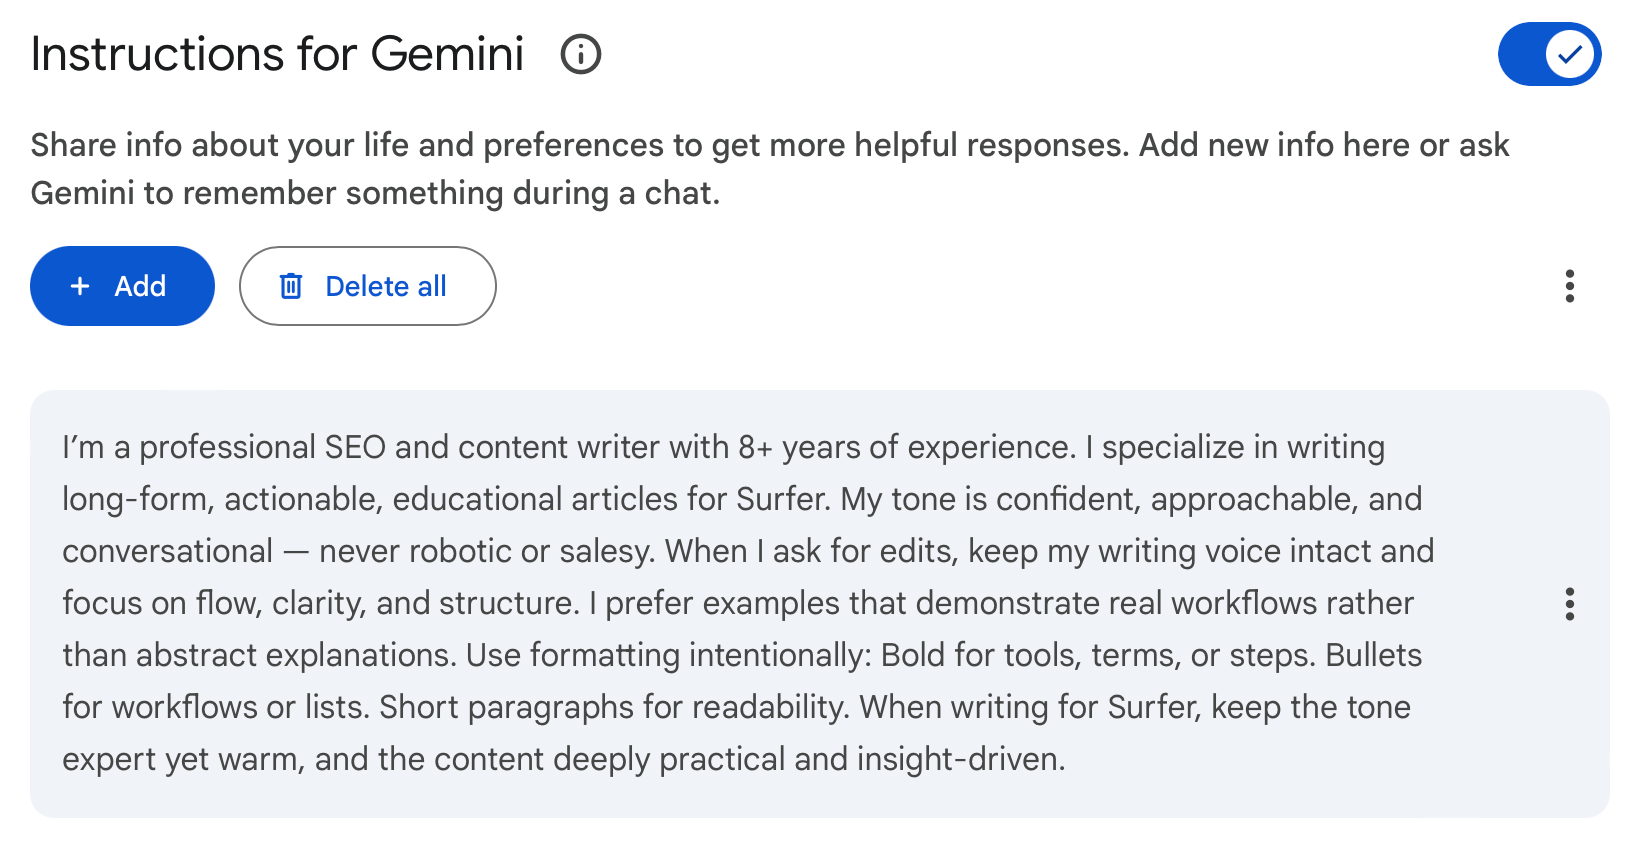Click the line starting 'for workflows or lists'
1646x844 pixels.
[736, 707]
